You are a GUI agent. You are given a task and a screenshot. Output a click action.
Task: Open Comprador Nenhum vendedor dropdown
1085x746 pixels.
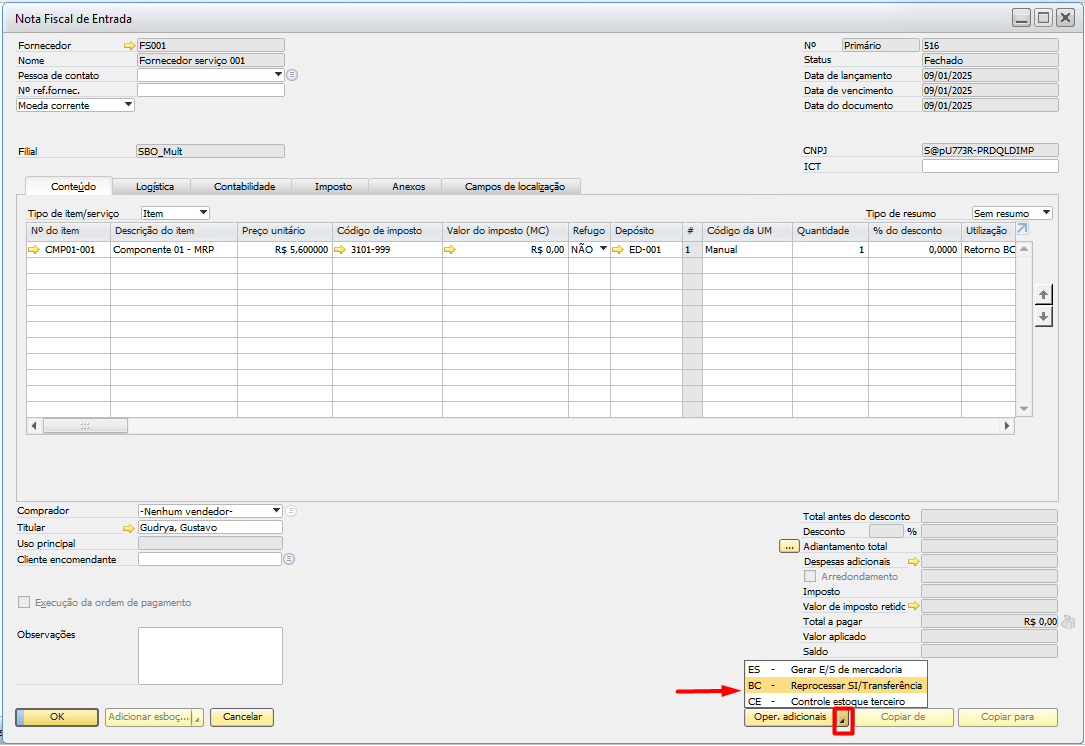click(x=277, y=511)
